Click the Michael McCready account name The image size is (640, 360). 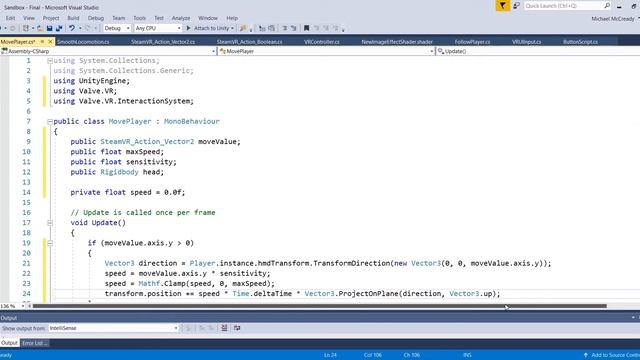click(x=613, y=19)
